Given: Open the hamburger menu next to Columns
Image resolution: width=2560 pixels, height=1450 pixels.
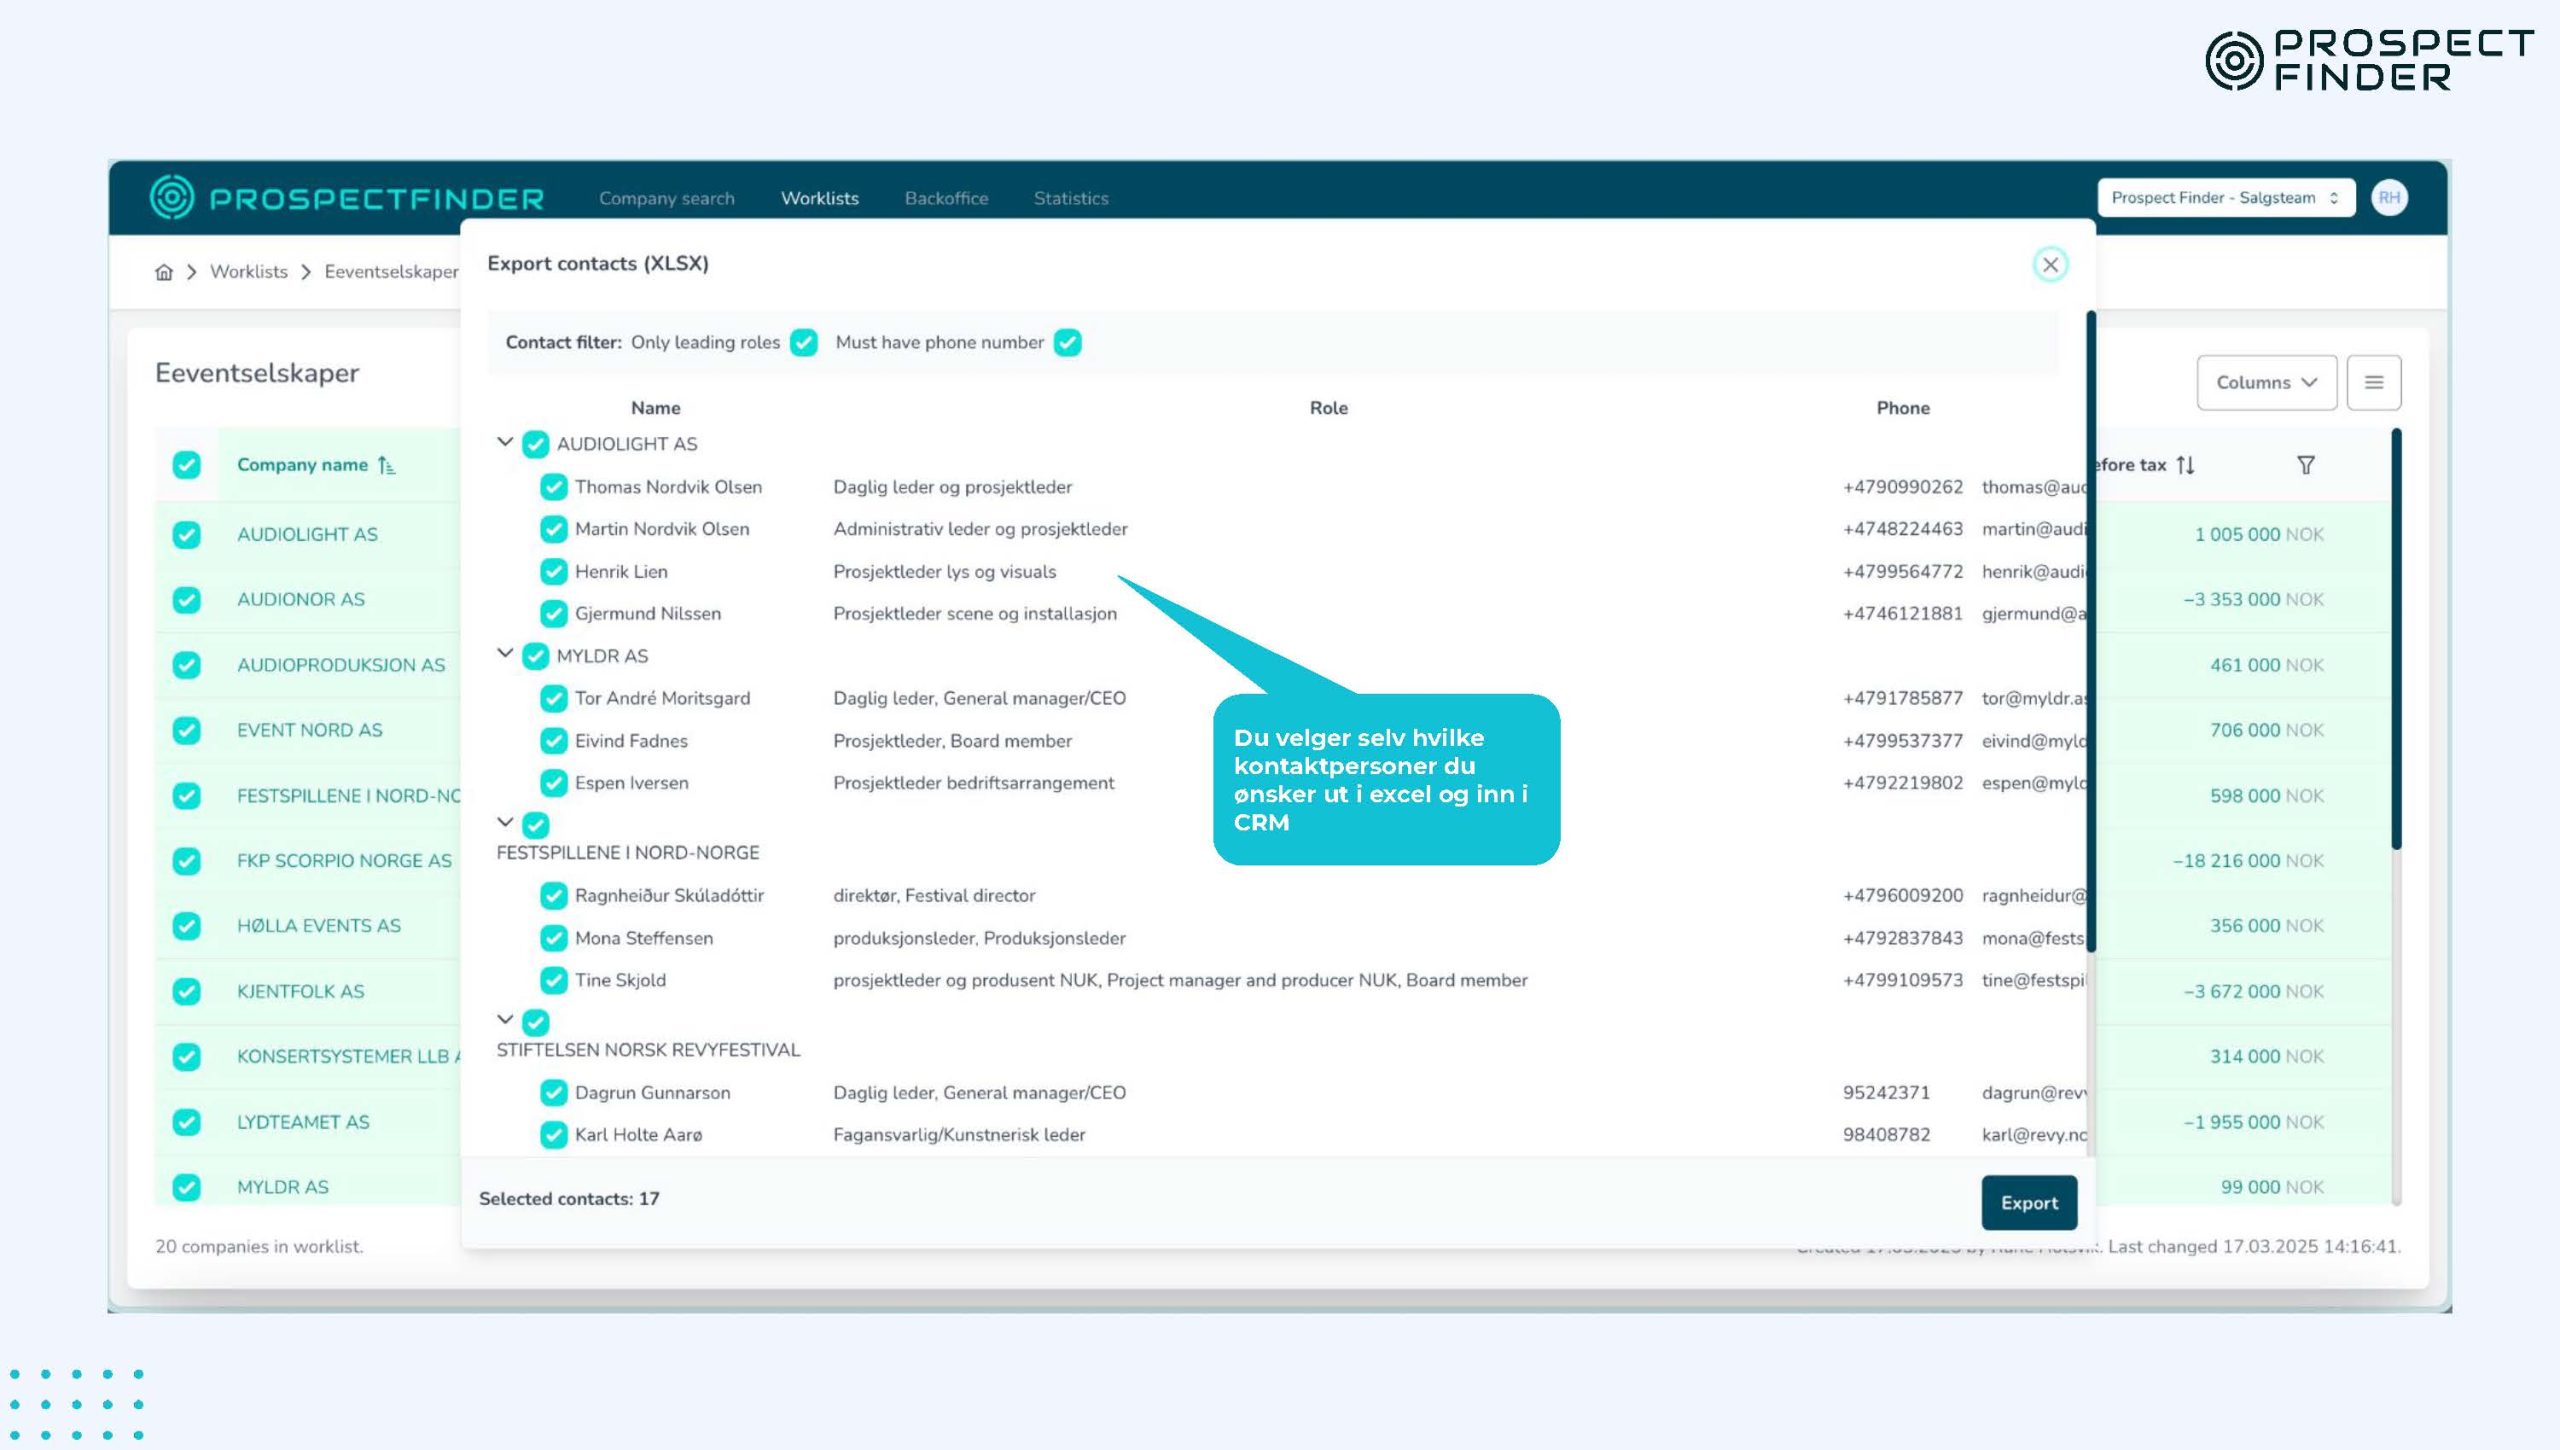Looking at the screenshot, I should click(2373, 383).
